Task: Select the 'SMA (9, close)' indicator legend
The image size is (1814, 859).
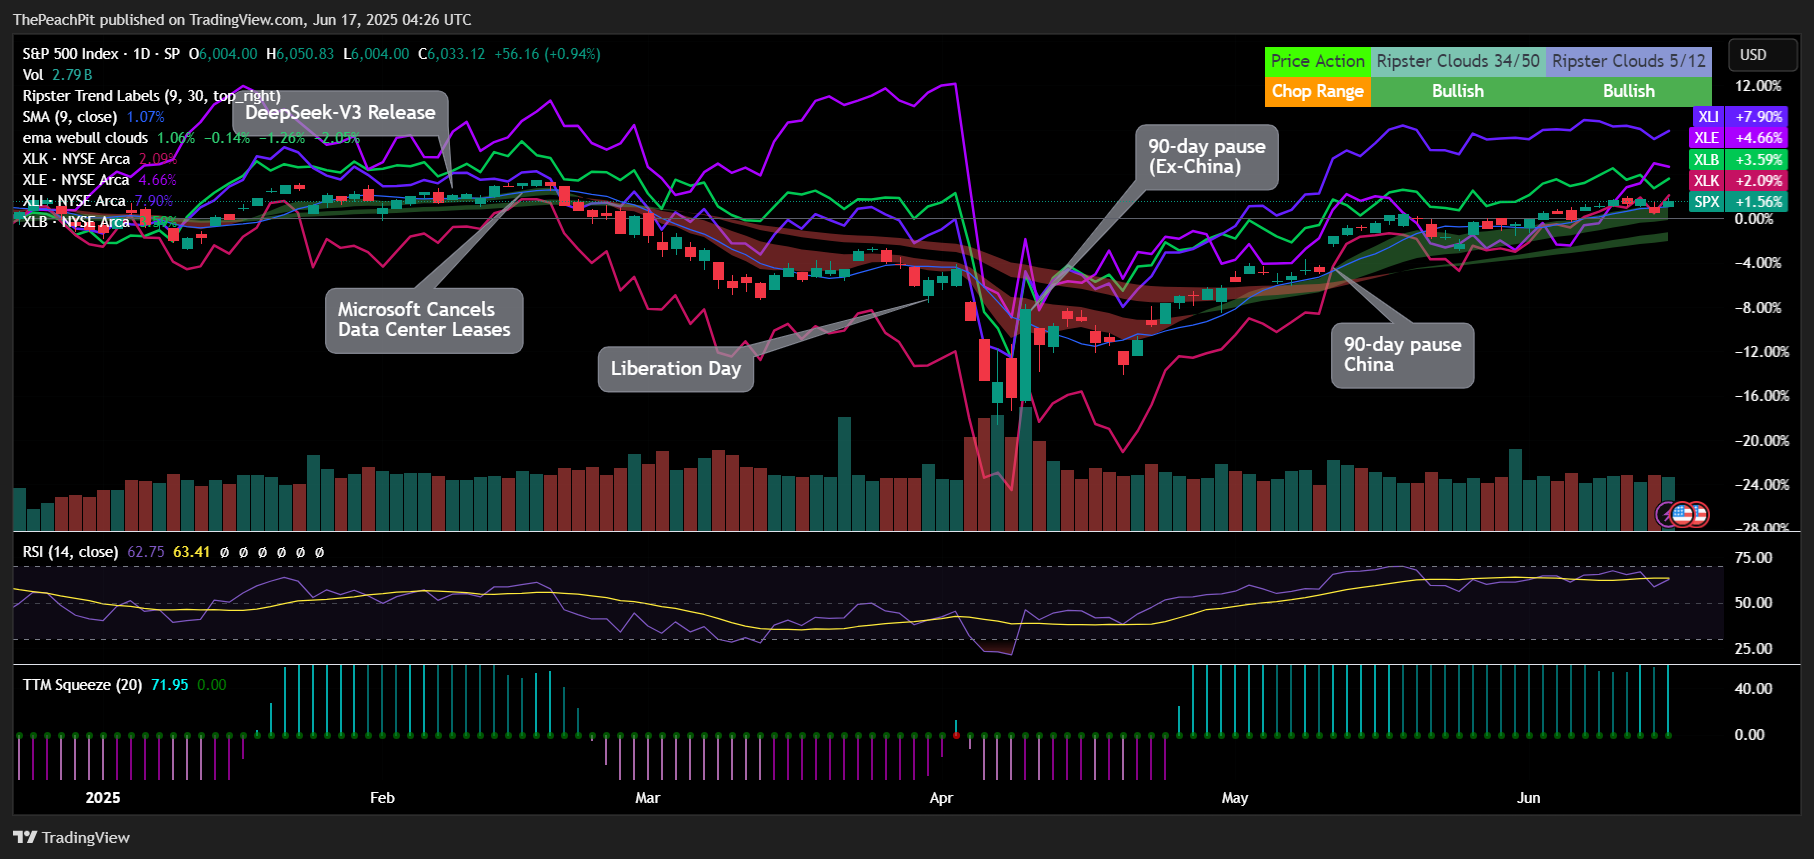Action: tap(70, 117)
